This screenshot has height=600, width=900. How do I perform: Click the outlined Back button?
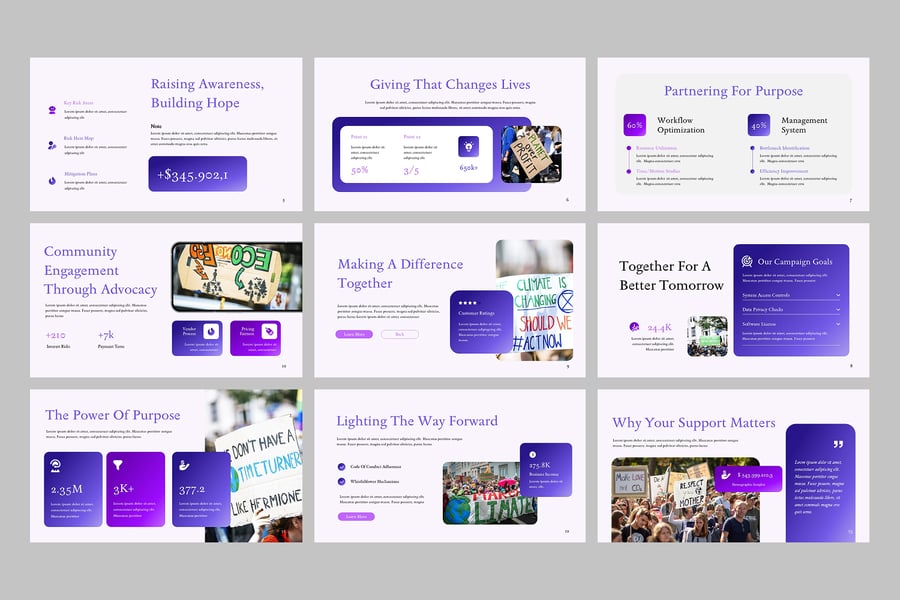click(x=399, y=334)
